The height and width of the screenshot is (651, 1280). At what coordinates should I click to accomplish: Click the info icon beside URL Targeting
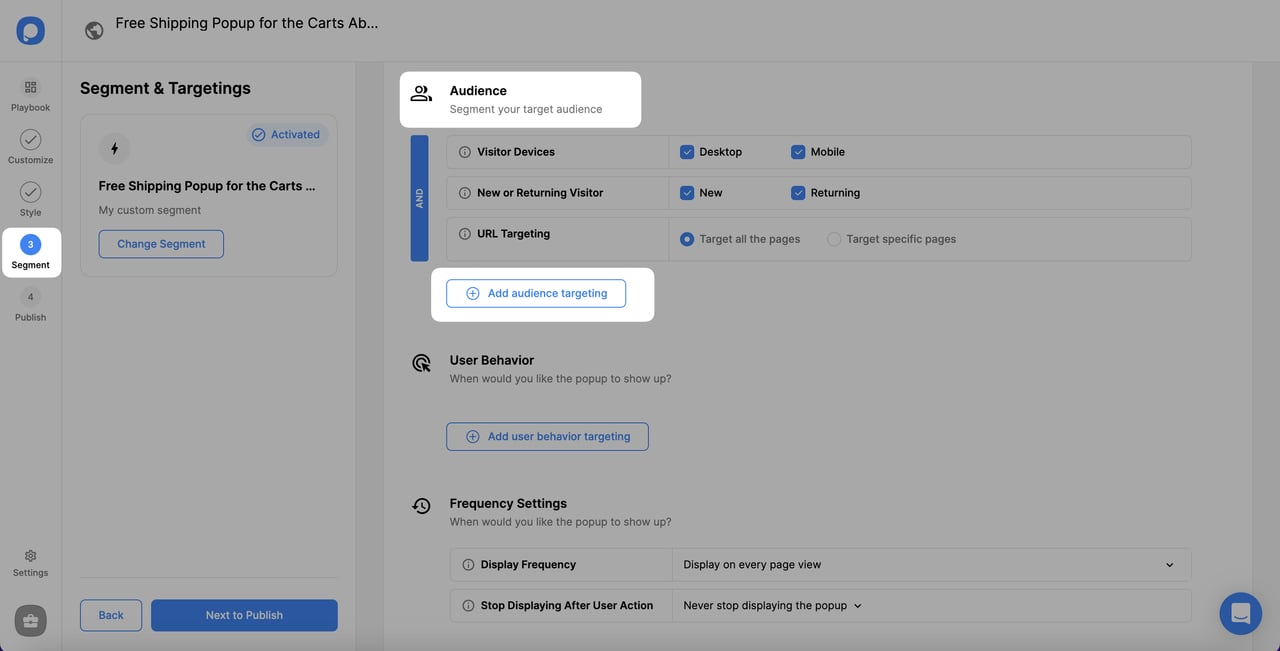464,234
